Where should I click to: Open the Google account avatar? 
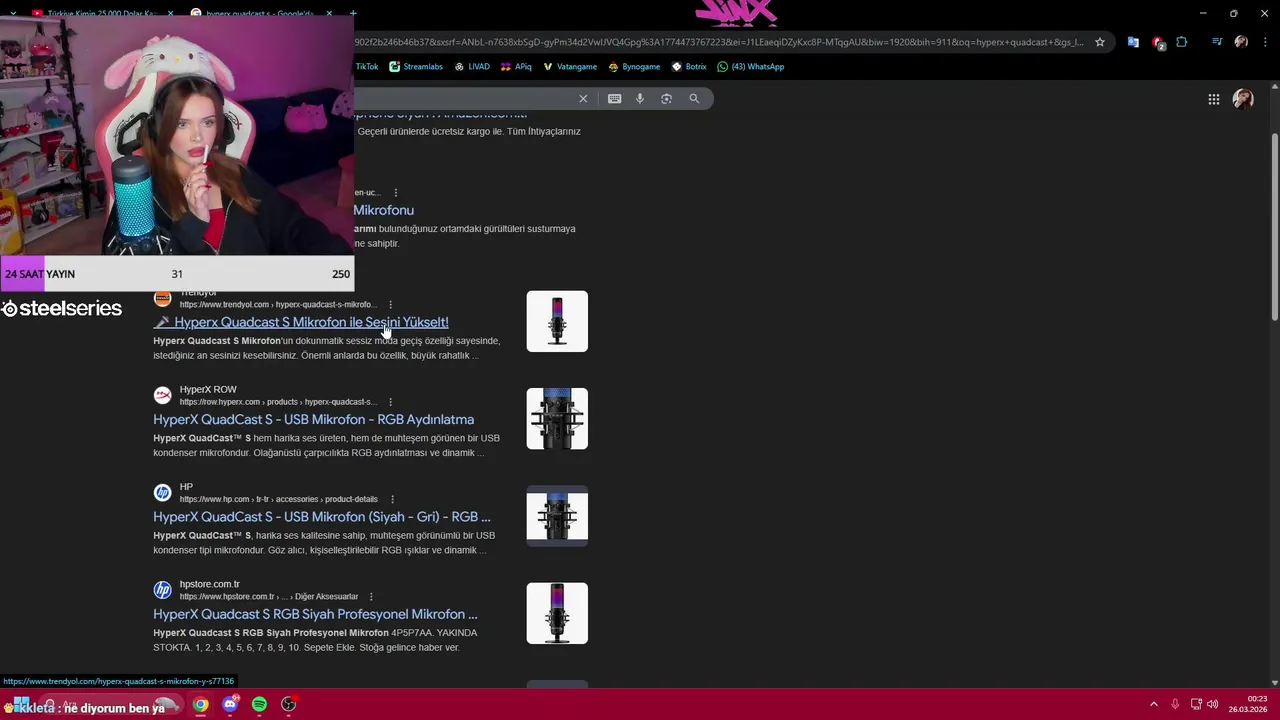point(1243,99)
